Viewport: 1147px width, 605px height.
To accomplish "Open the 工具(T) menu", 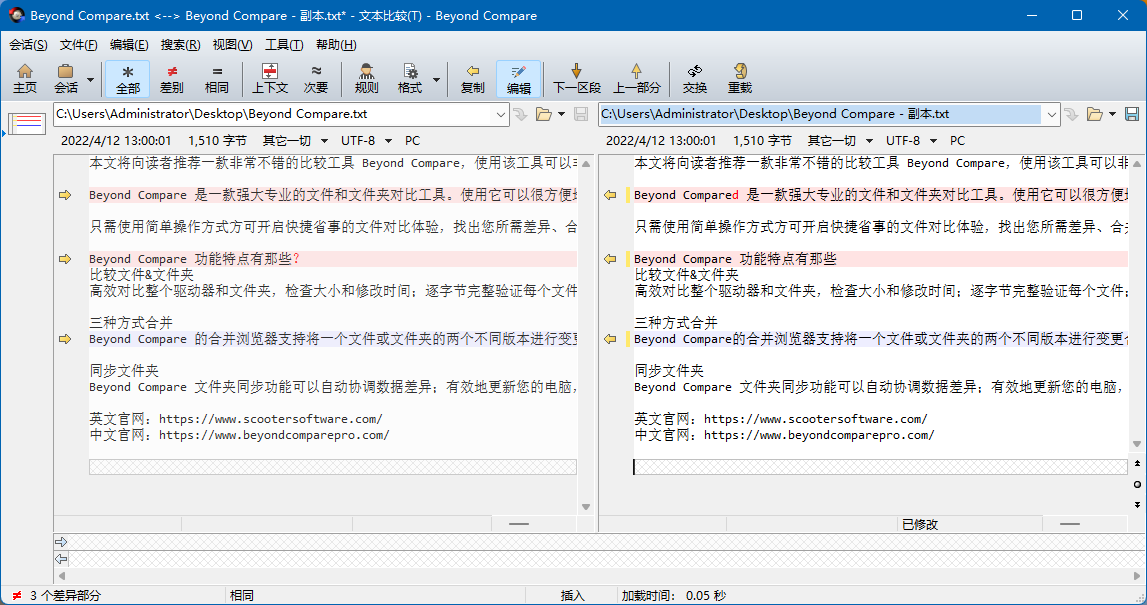I will click(x=284, y=45).
